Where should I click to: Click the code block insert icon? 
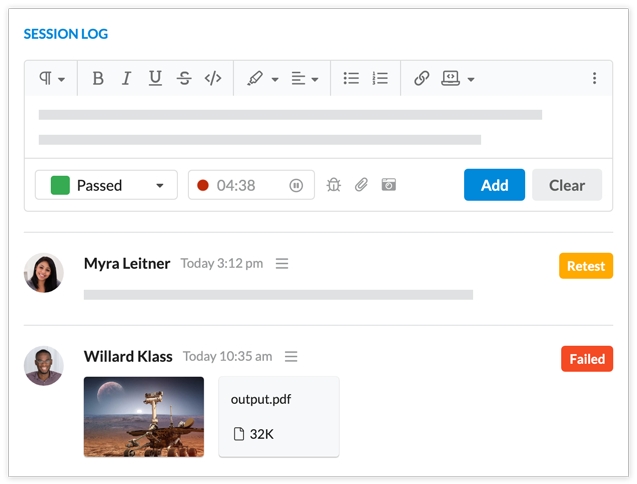[451, 78]
